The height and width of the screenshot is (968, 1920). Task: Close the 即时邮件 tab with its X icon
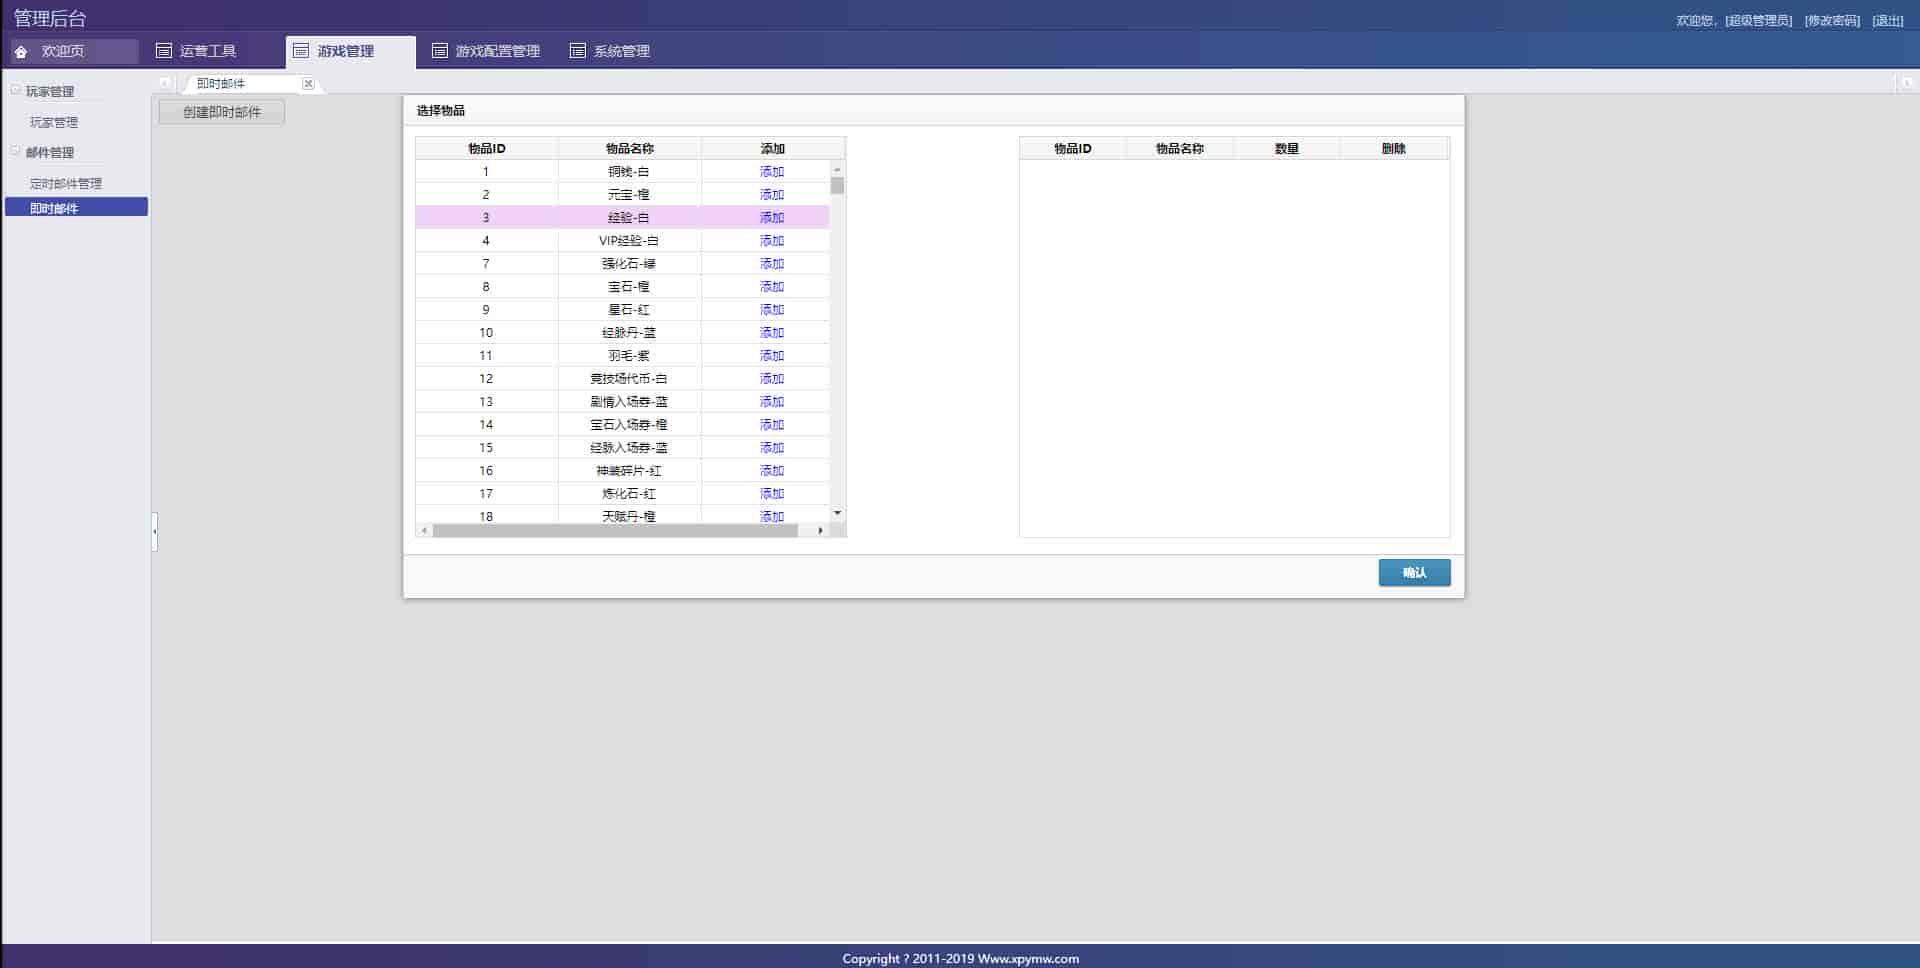308,84
